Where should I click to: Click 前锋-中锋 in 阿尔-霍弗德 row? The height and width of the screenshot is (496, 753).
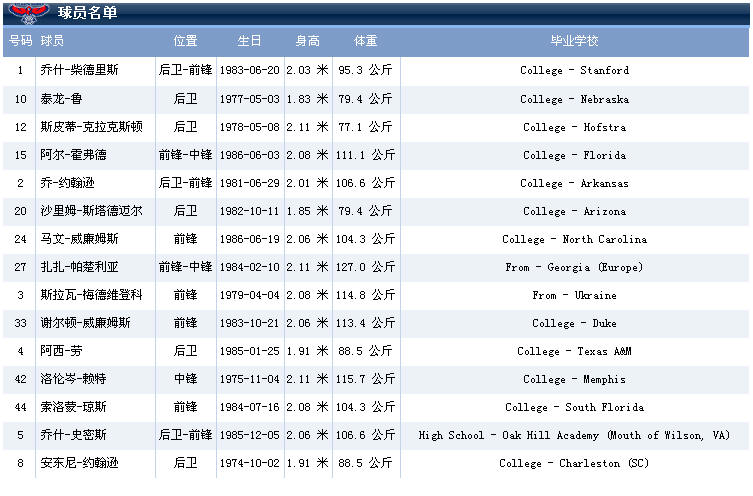click(x=185, y=155)
